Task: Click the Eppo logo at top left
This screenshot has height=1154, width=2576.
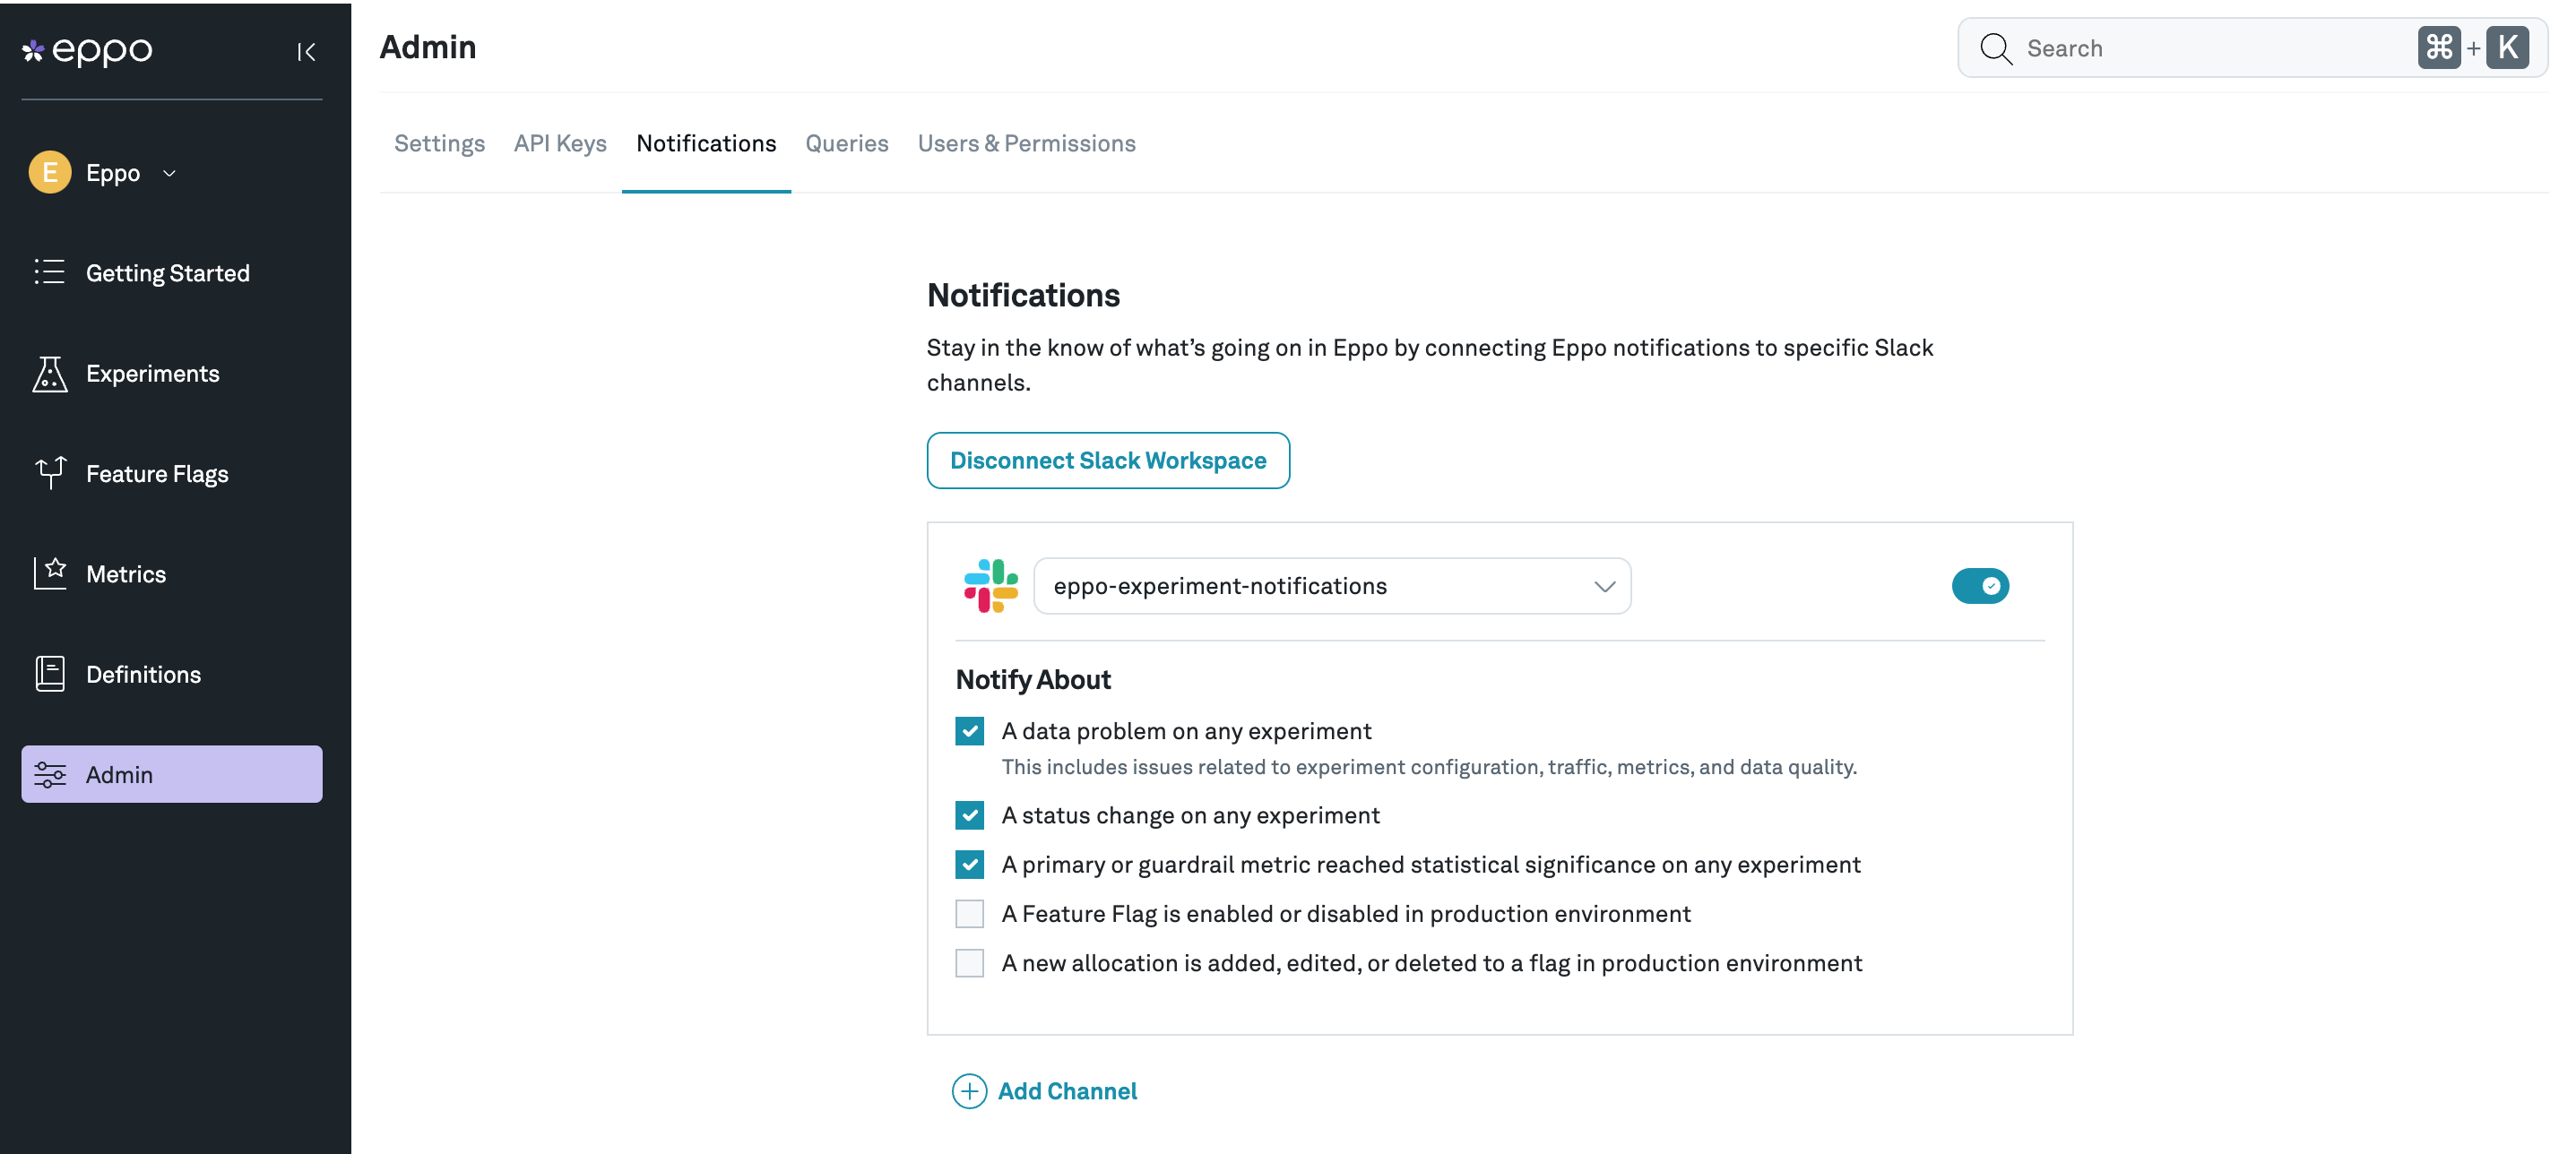Action: (86, 50)
